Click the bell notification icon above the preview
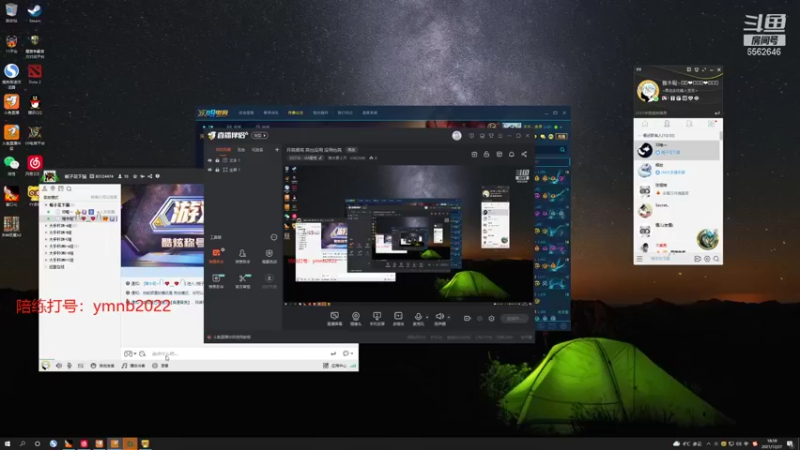This screenshot has height=450, width=800. (x=511, y=154)
